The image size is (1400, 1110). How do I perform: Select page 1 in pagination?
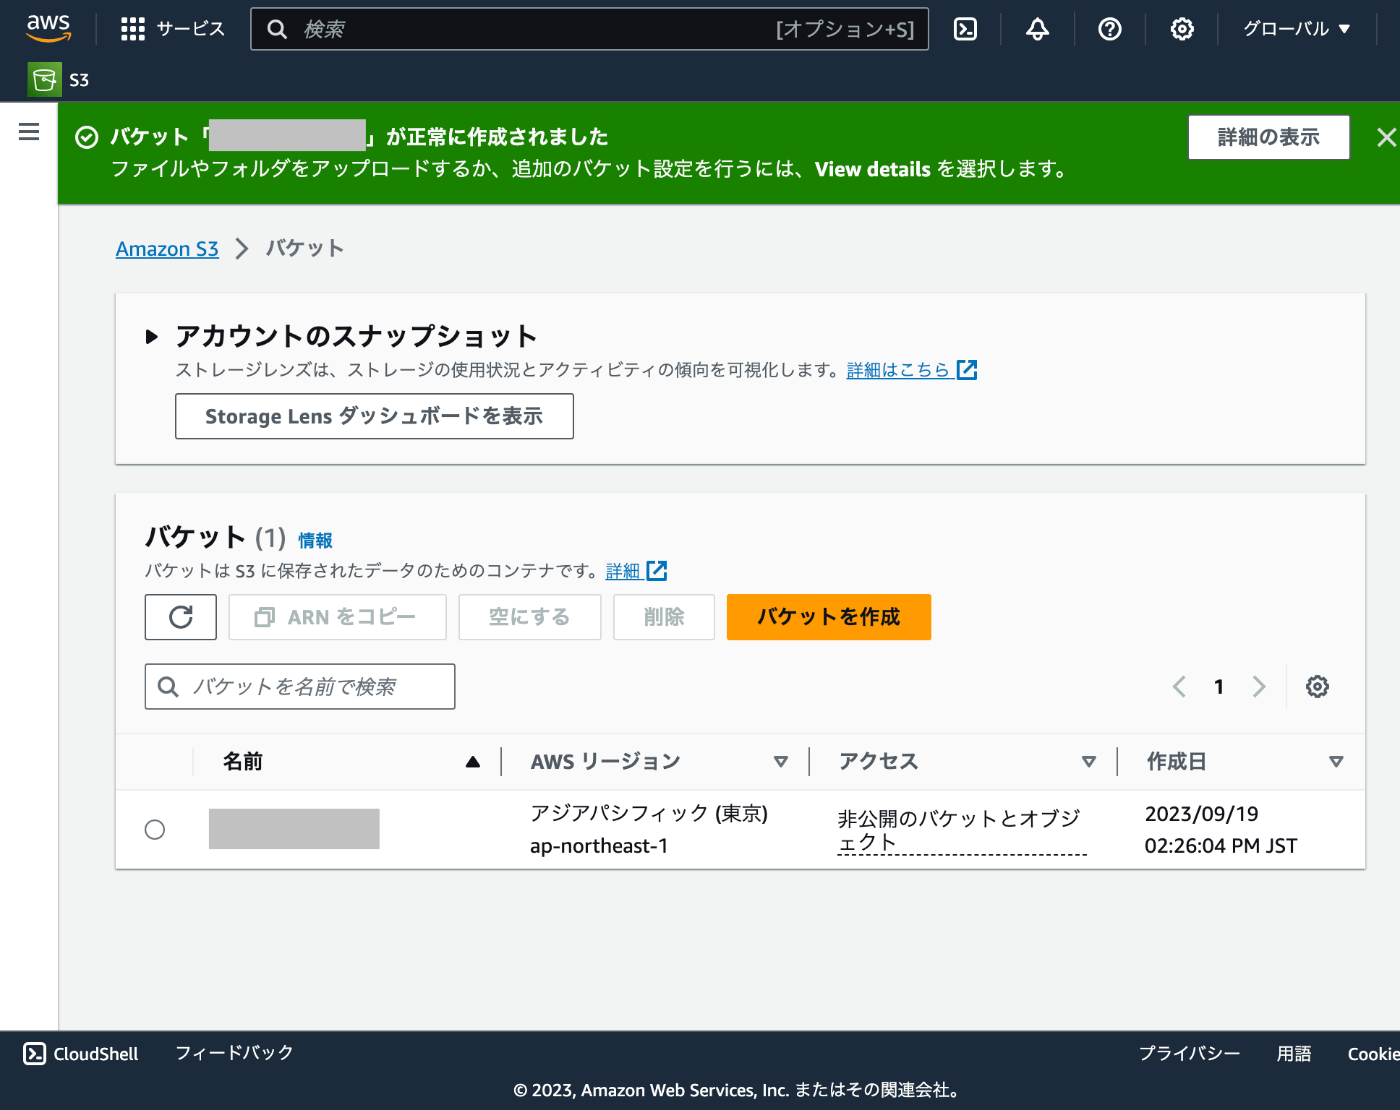(x=1219, y=686)
